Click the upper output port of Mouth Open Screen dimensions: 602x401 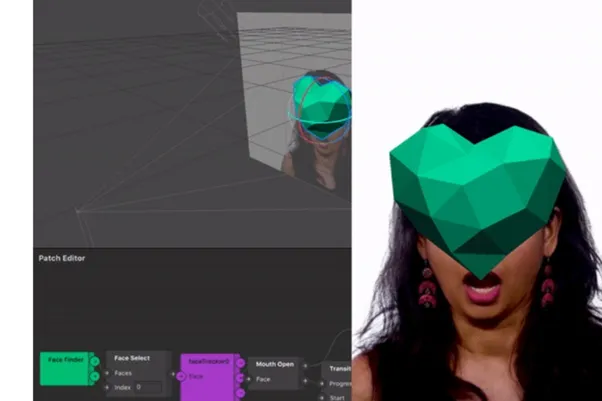[x=305, y=366]
